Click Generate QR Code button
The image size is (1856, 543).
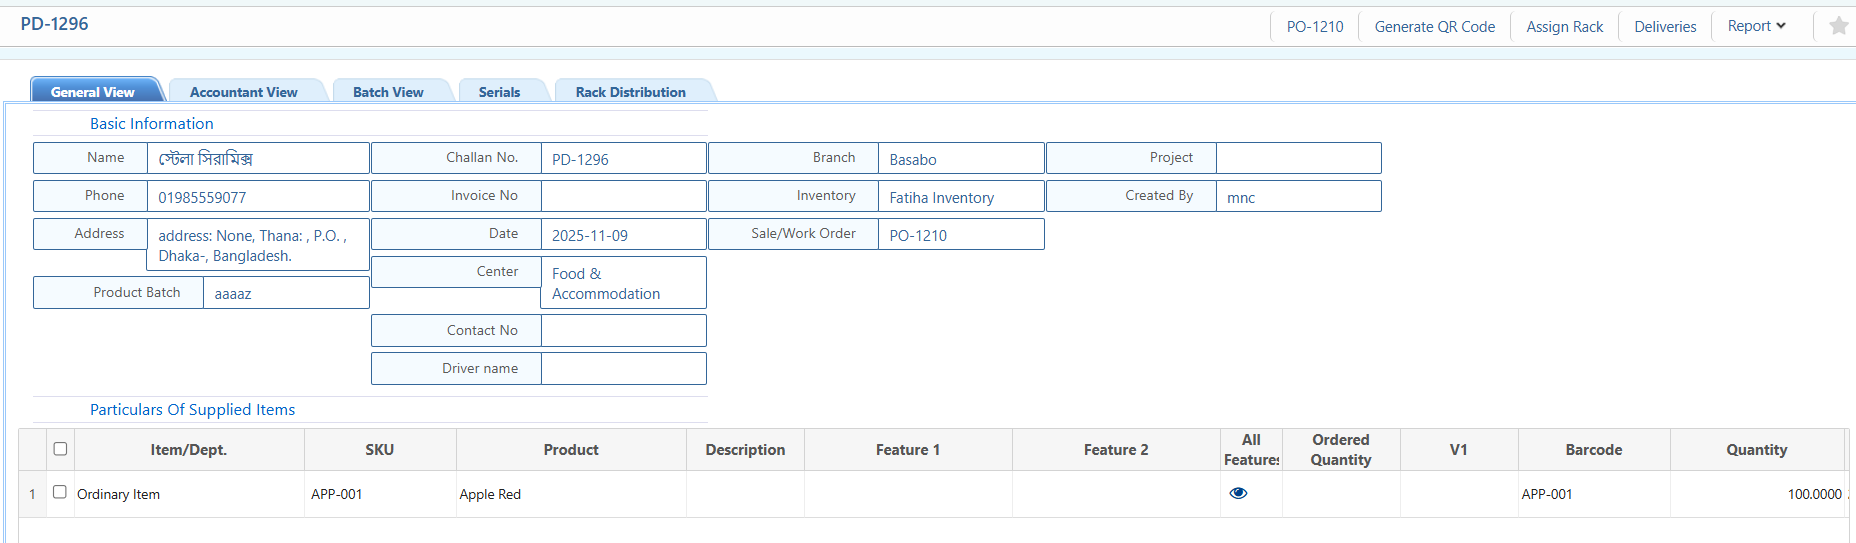tap(1434, 27)
